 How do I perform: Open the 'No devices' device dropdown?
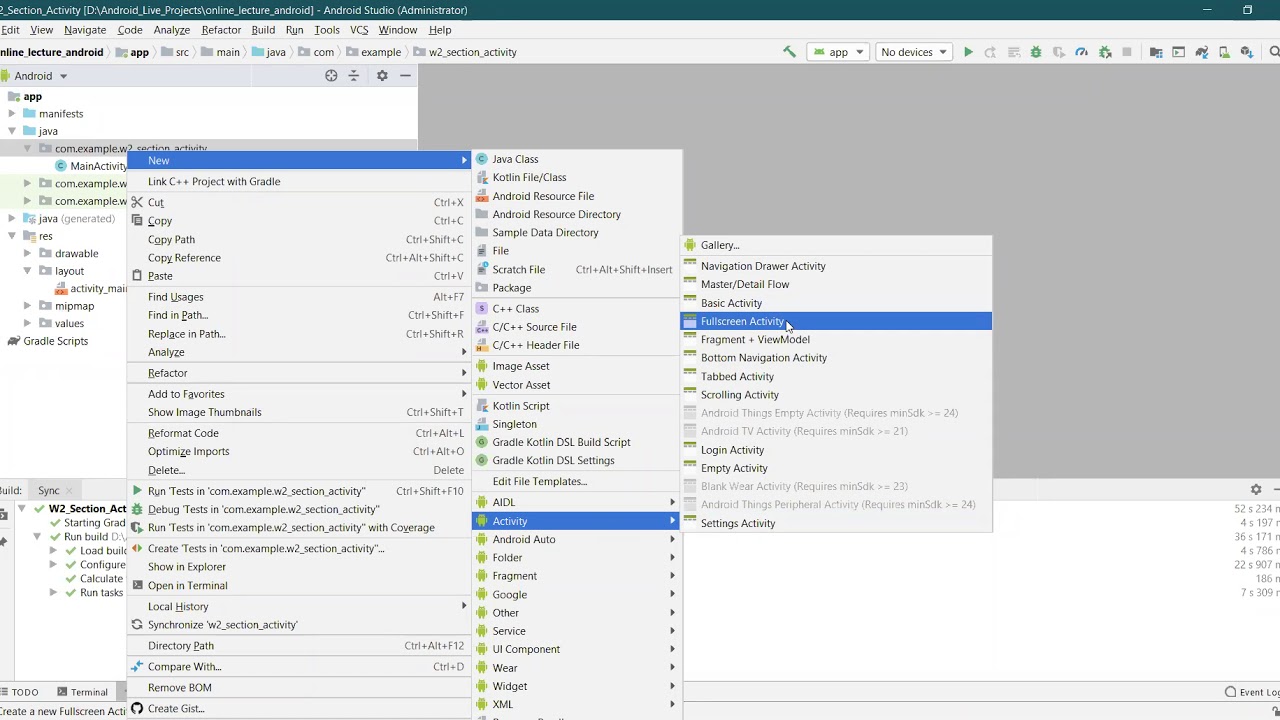pyautogui.click(x=913, y=52)
